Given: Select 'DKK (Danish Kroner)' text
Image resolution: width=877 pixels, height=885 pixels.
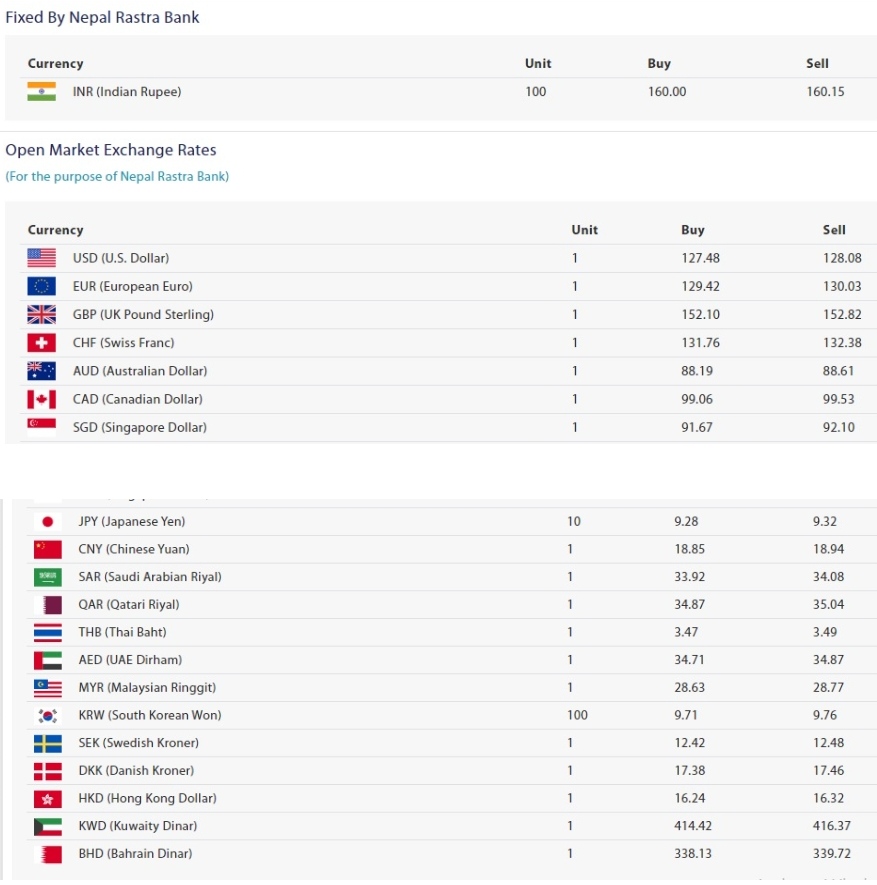Looking at the screenshot, I should (x=136, y=770).
